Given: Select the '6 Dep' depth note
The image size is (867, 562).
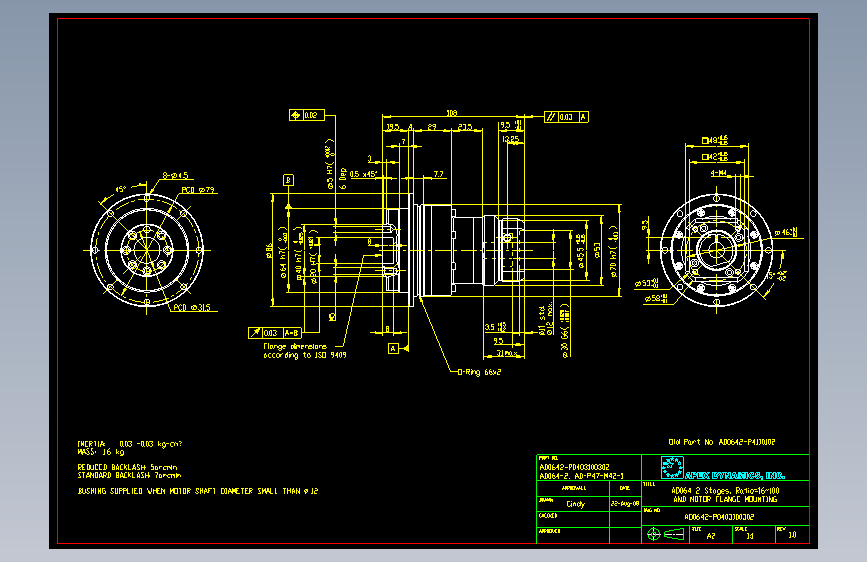Looking at the screenshot, I should tap(343, 179).
